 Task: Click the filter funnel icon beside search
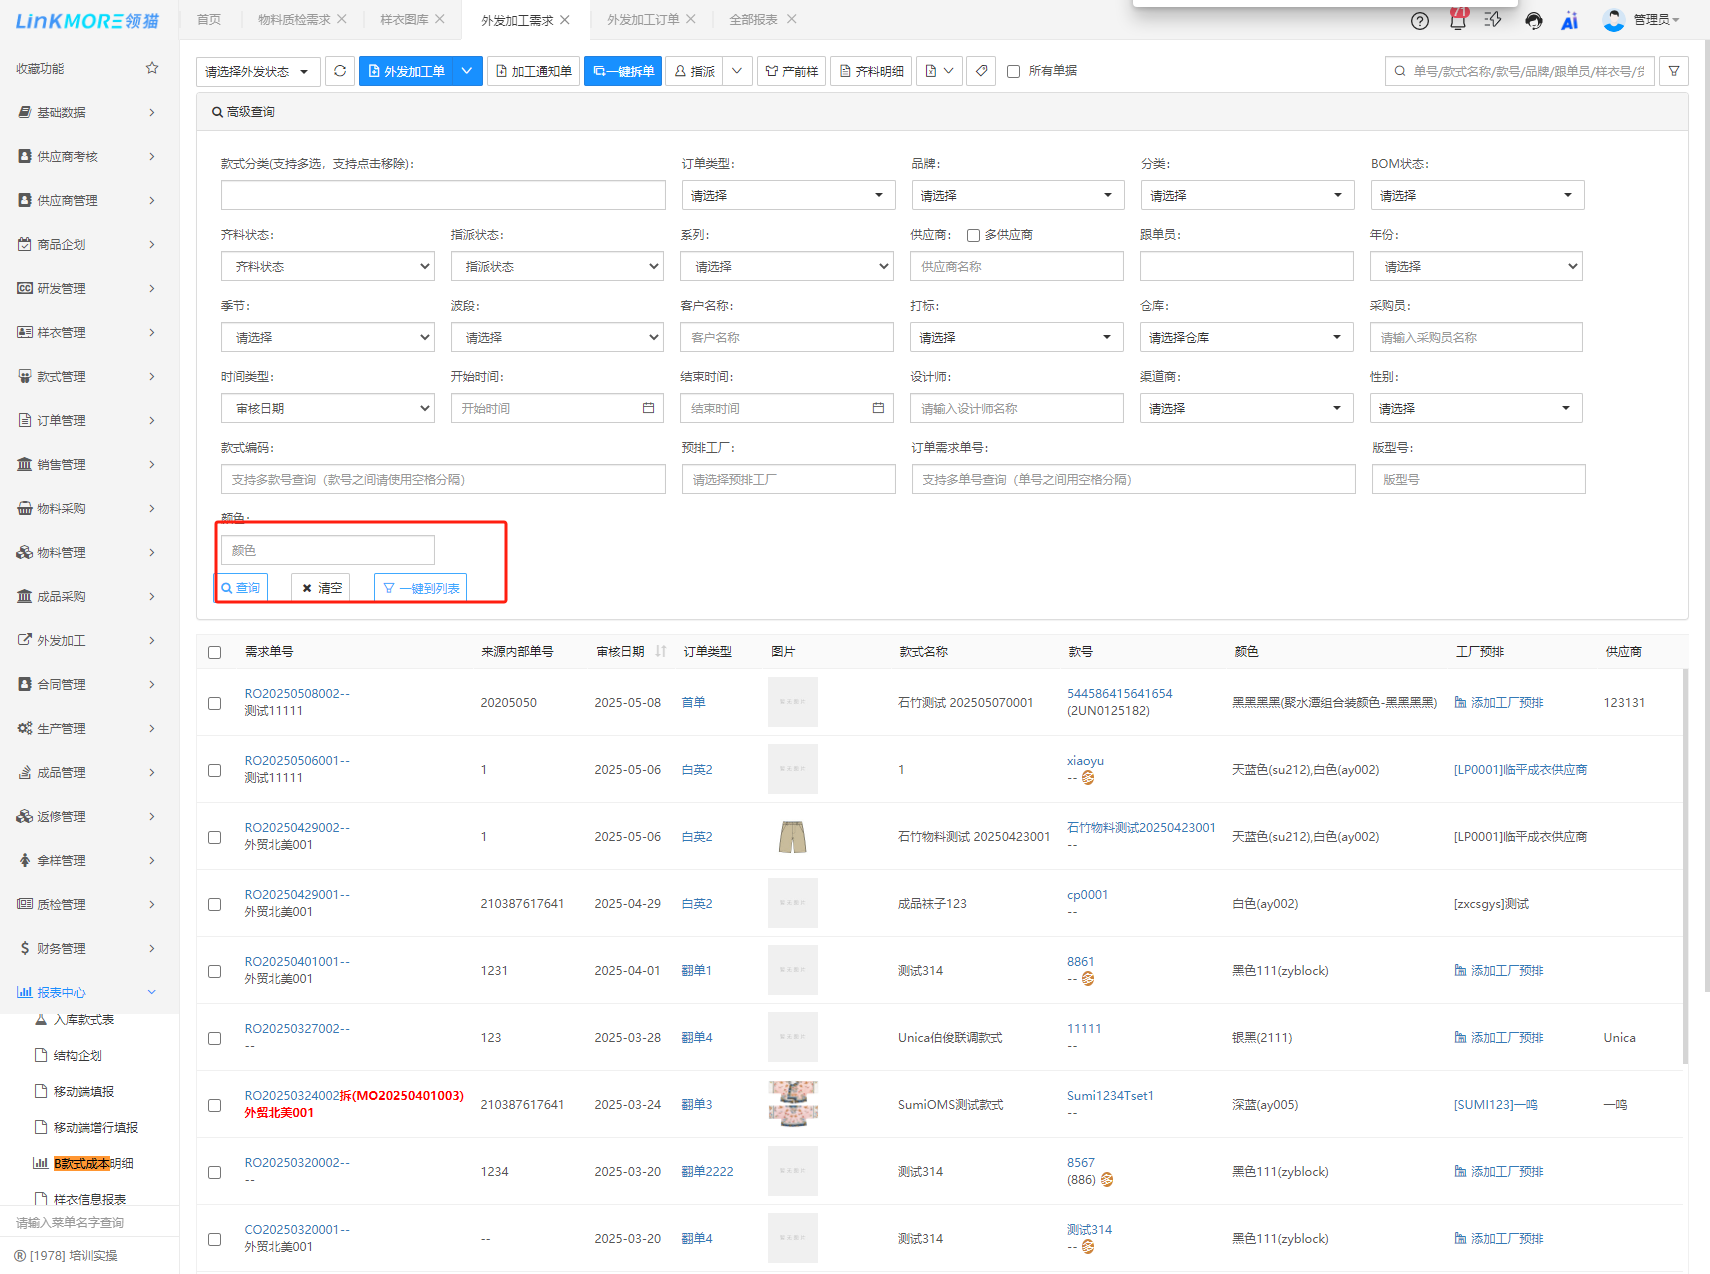pos(1673,71)
